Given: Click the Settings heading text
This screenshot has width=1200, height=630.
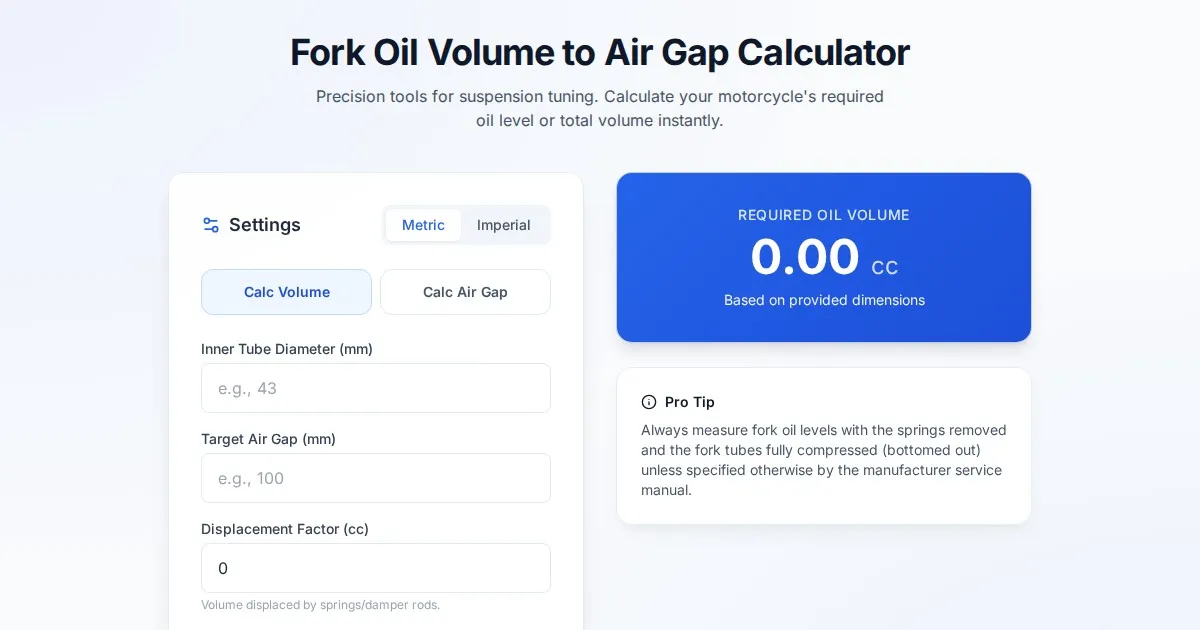Looking at the screenshot, I should [265, 225].
